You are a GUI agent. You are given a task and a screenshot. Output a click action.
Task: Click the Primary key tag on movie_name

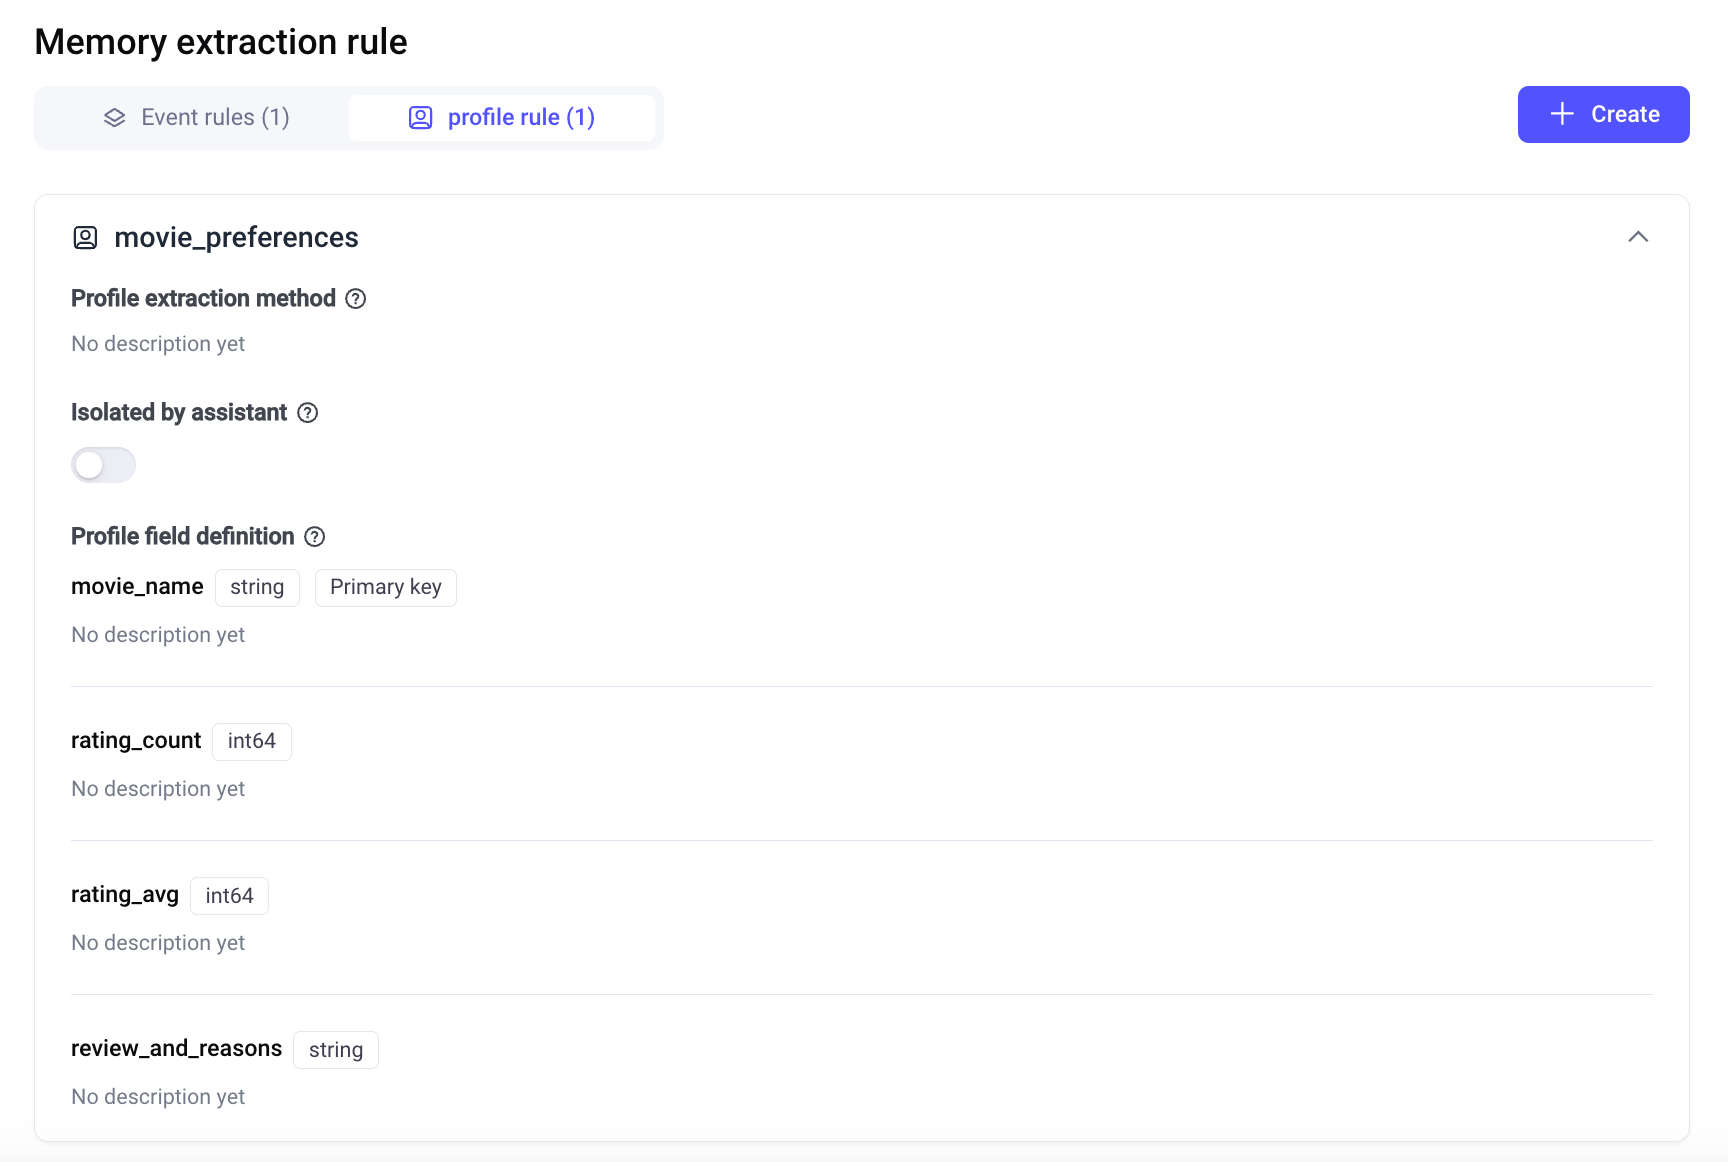386,588
